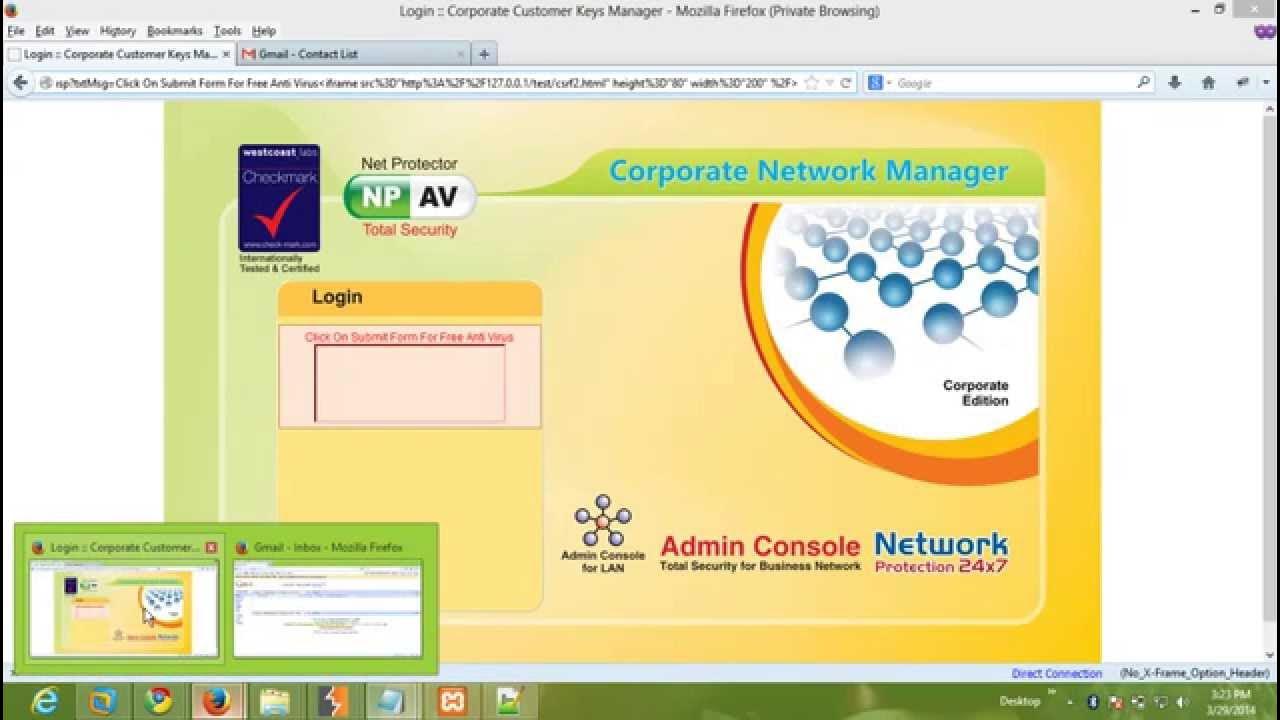Close the Login Corporate Customer Keys tab

point(226,54)
